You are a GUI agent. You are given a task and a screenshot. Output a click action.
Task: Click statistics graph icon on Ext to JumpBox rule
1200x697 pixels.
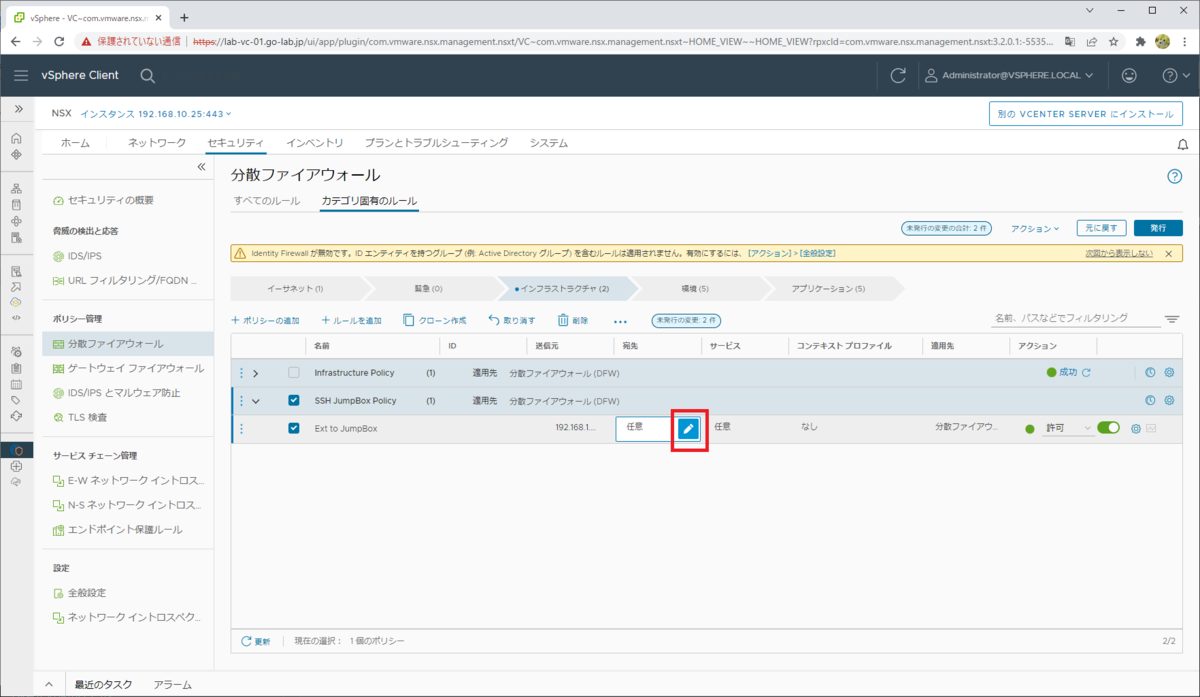tap(1151, 429)
